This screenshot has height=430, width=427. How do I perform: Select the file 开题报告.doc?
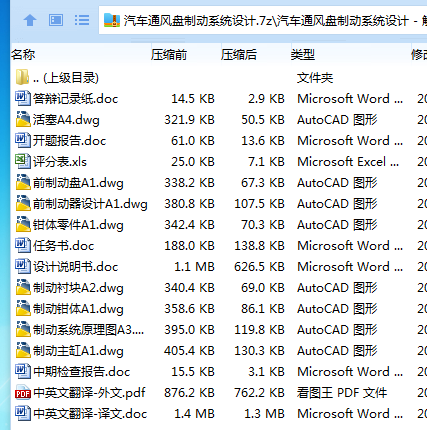[x=69, y=141]
